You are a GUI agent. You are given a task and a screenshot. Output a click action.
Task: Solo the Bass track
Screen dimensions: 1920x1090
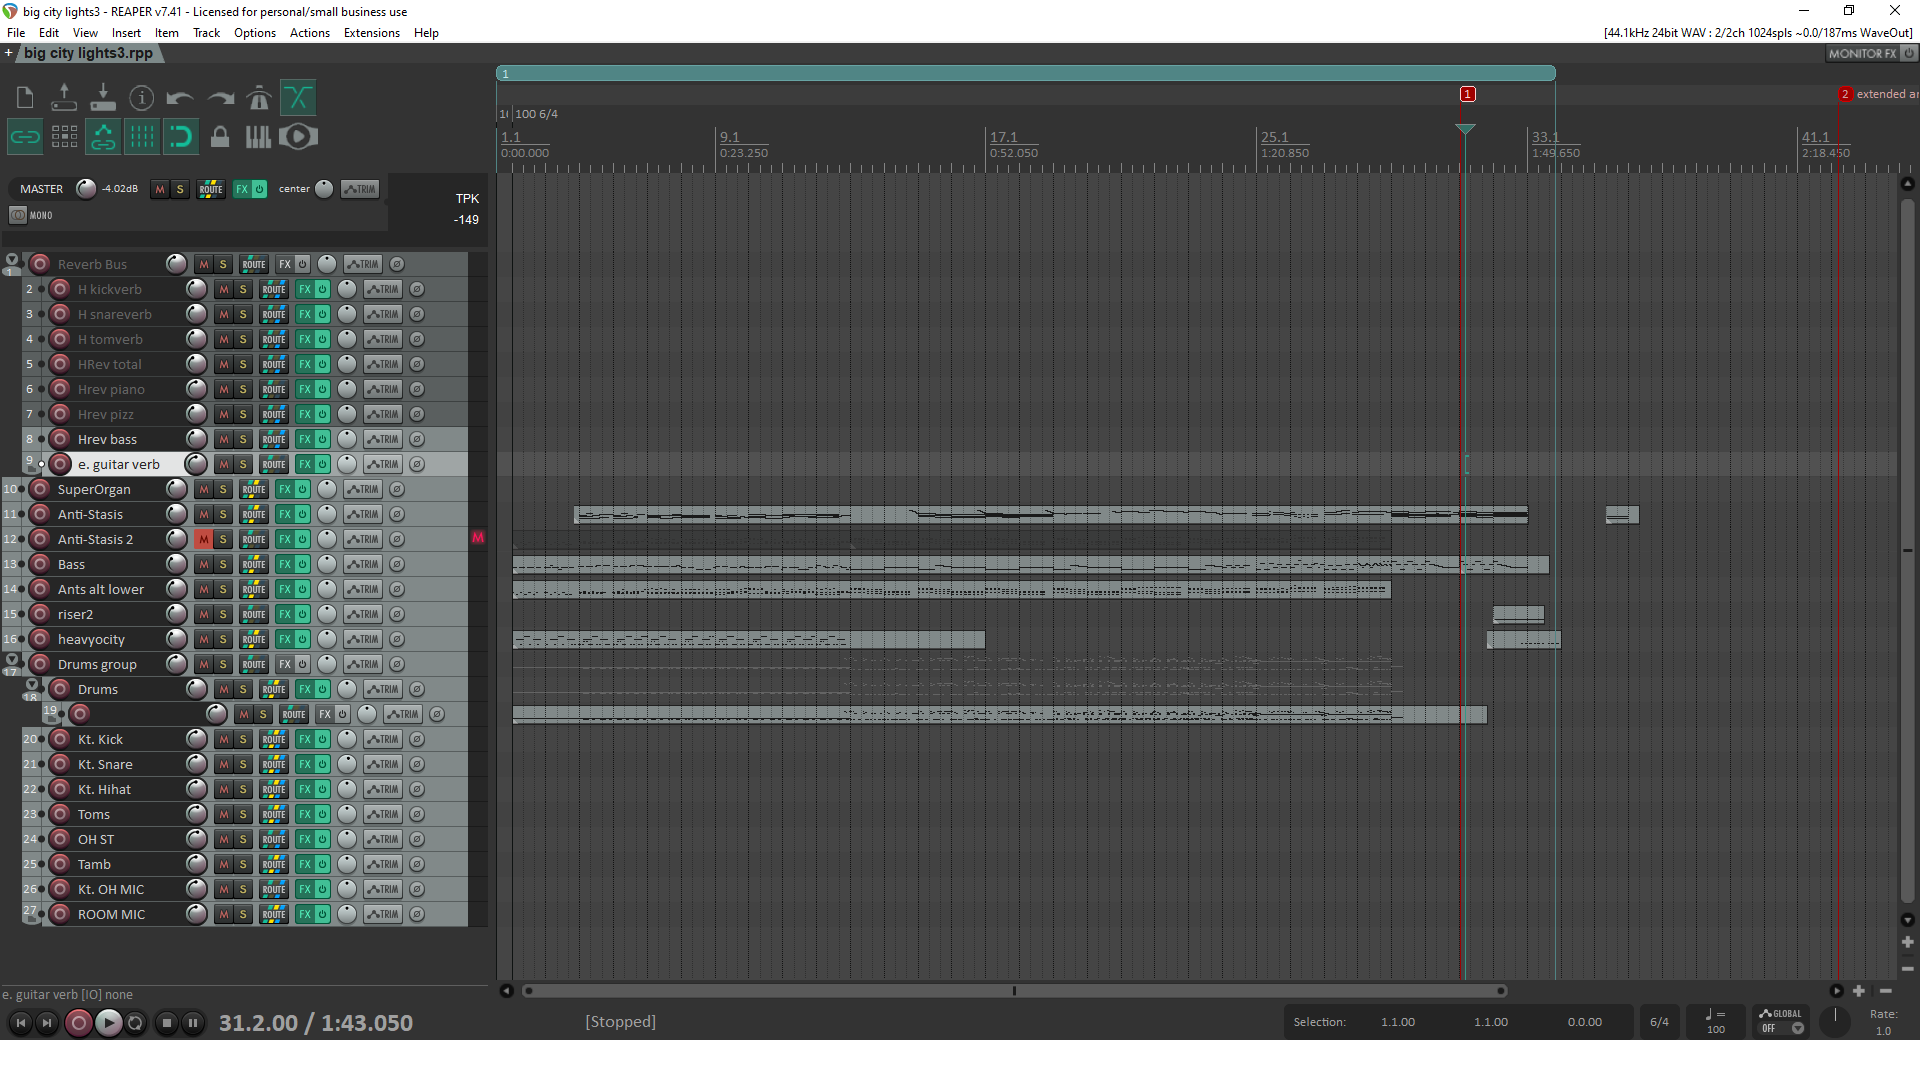pos(223,565)
